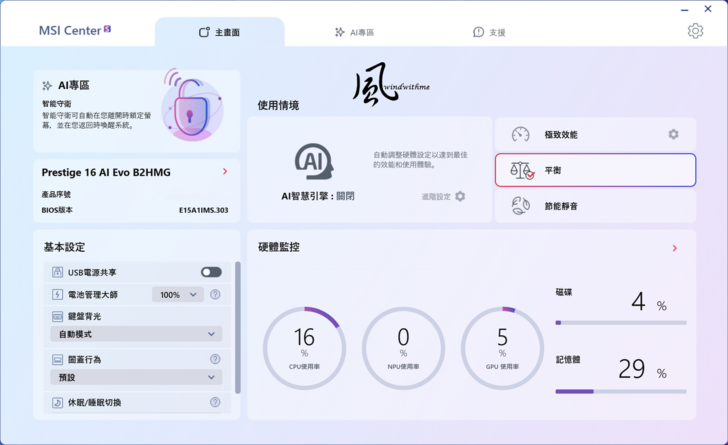Click the padlock illustration in AI專區 card
This screenshot has height=445, width=728.
192,106
